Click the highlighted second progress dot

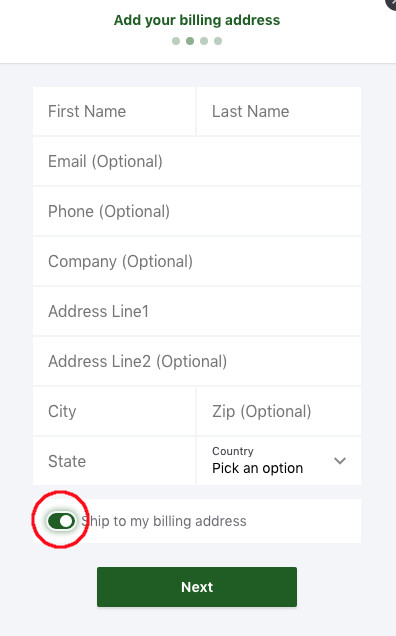click(190, 41)
